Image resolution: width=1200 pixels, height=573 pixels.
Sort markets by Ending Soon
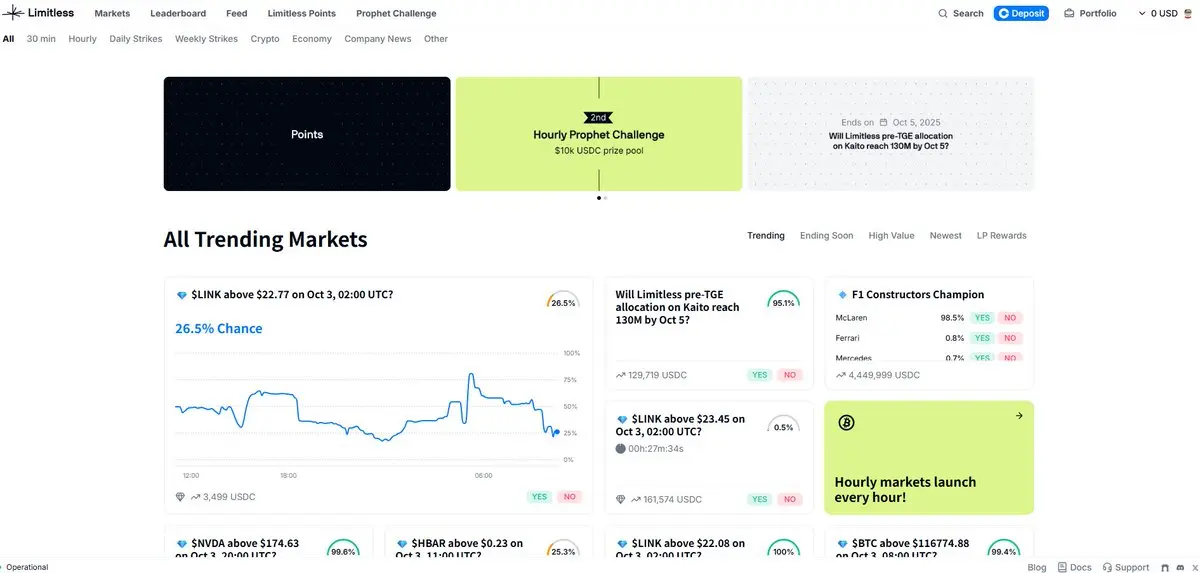tap(826, 236)
